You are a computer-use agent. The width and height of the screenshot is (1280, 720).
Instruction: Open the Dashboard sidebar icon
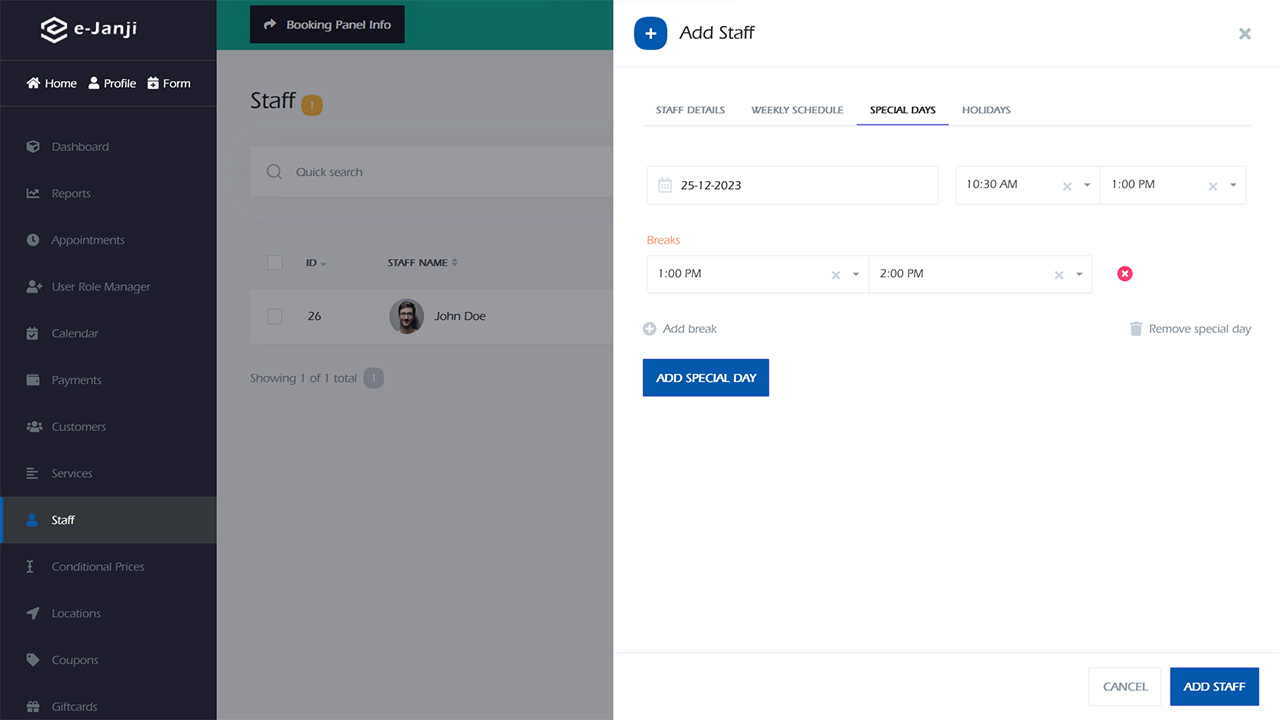click(x=33, y=147)
